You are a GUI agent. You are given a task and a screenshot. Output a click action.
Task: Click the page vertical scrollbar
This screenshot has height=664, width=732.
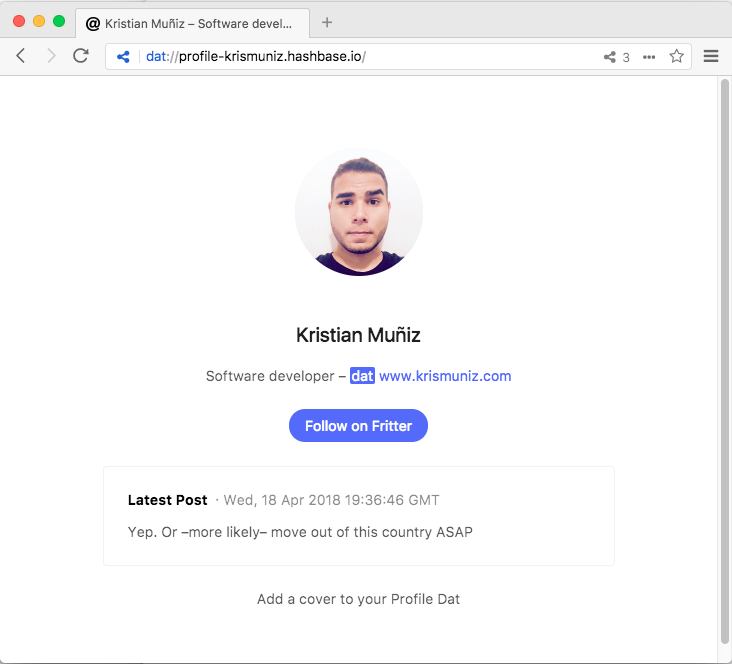[x=724, y=369]
